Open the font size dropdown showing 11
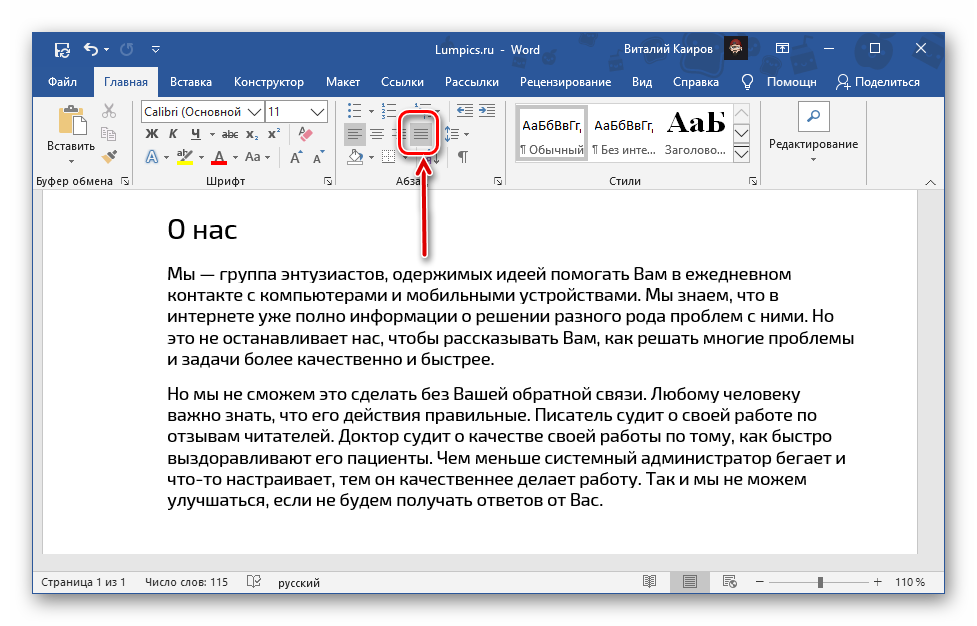Viewport: 977px width, 626px height. click(x=318, y=111)
